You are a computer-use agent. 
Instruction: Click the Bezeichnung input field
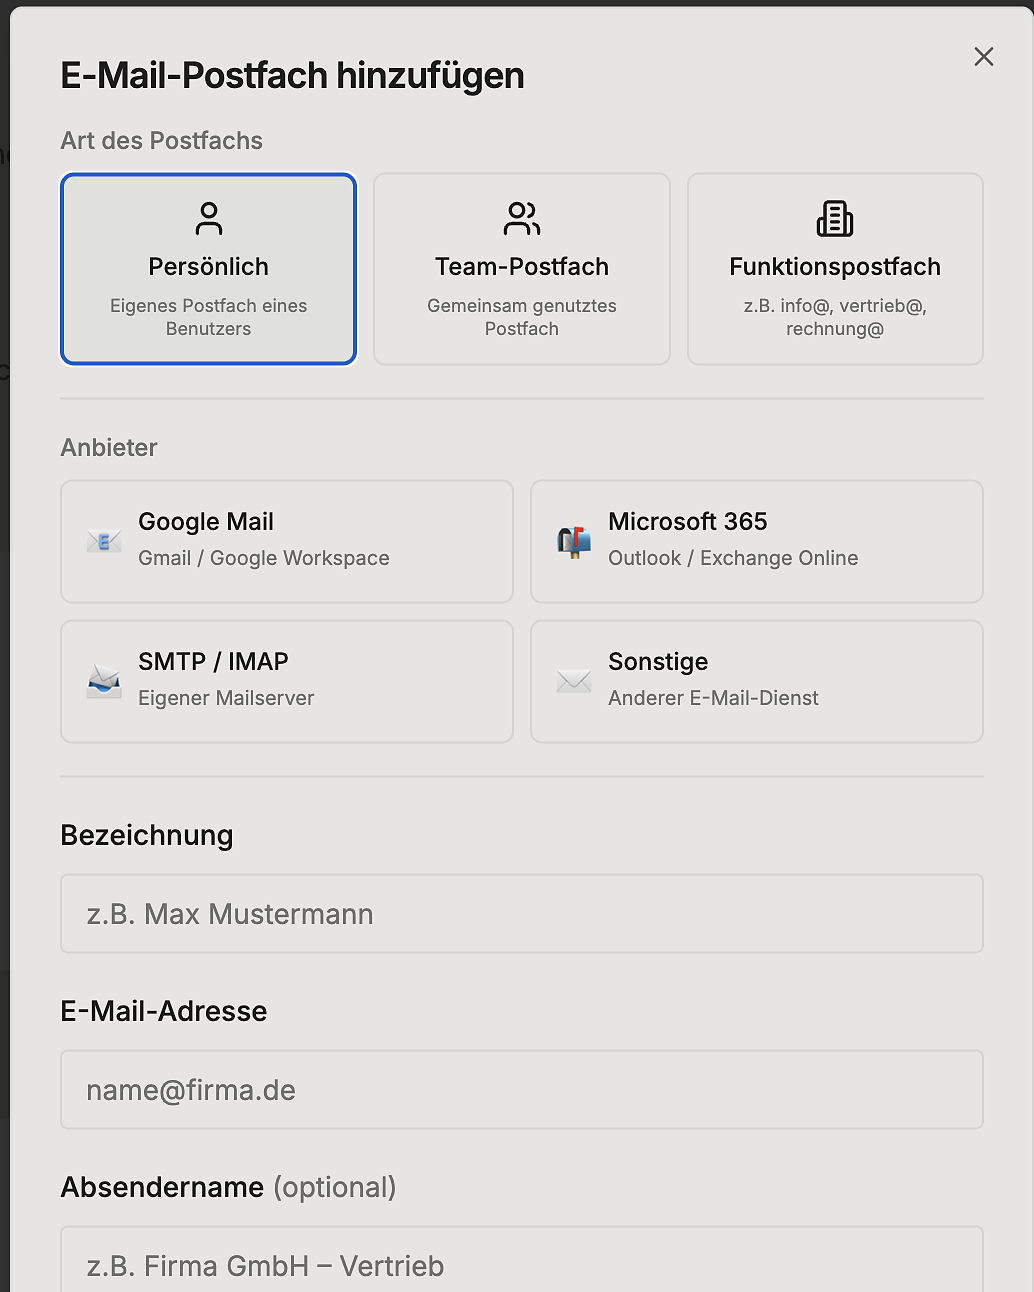(521, 913)
